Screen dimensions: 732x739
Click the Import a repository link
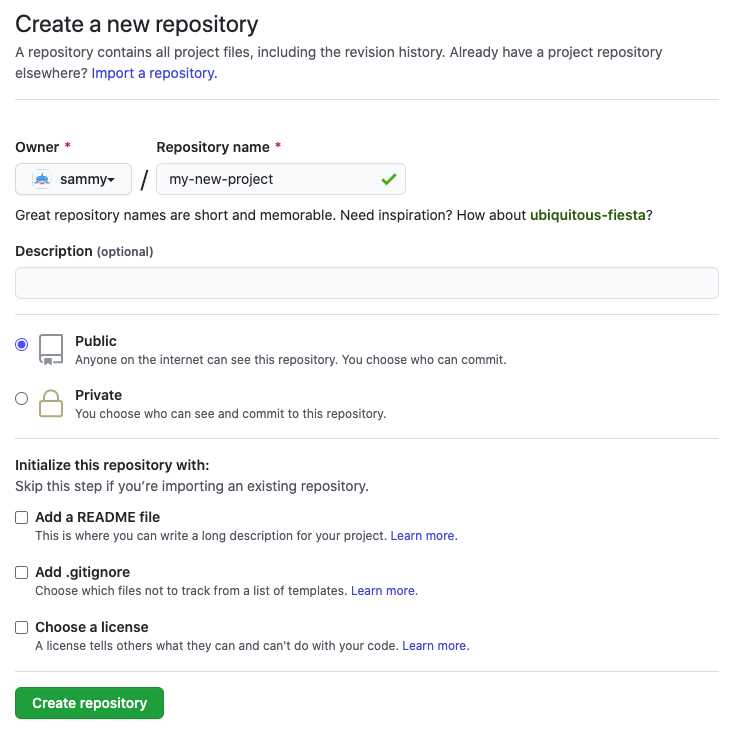154,74
